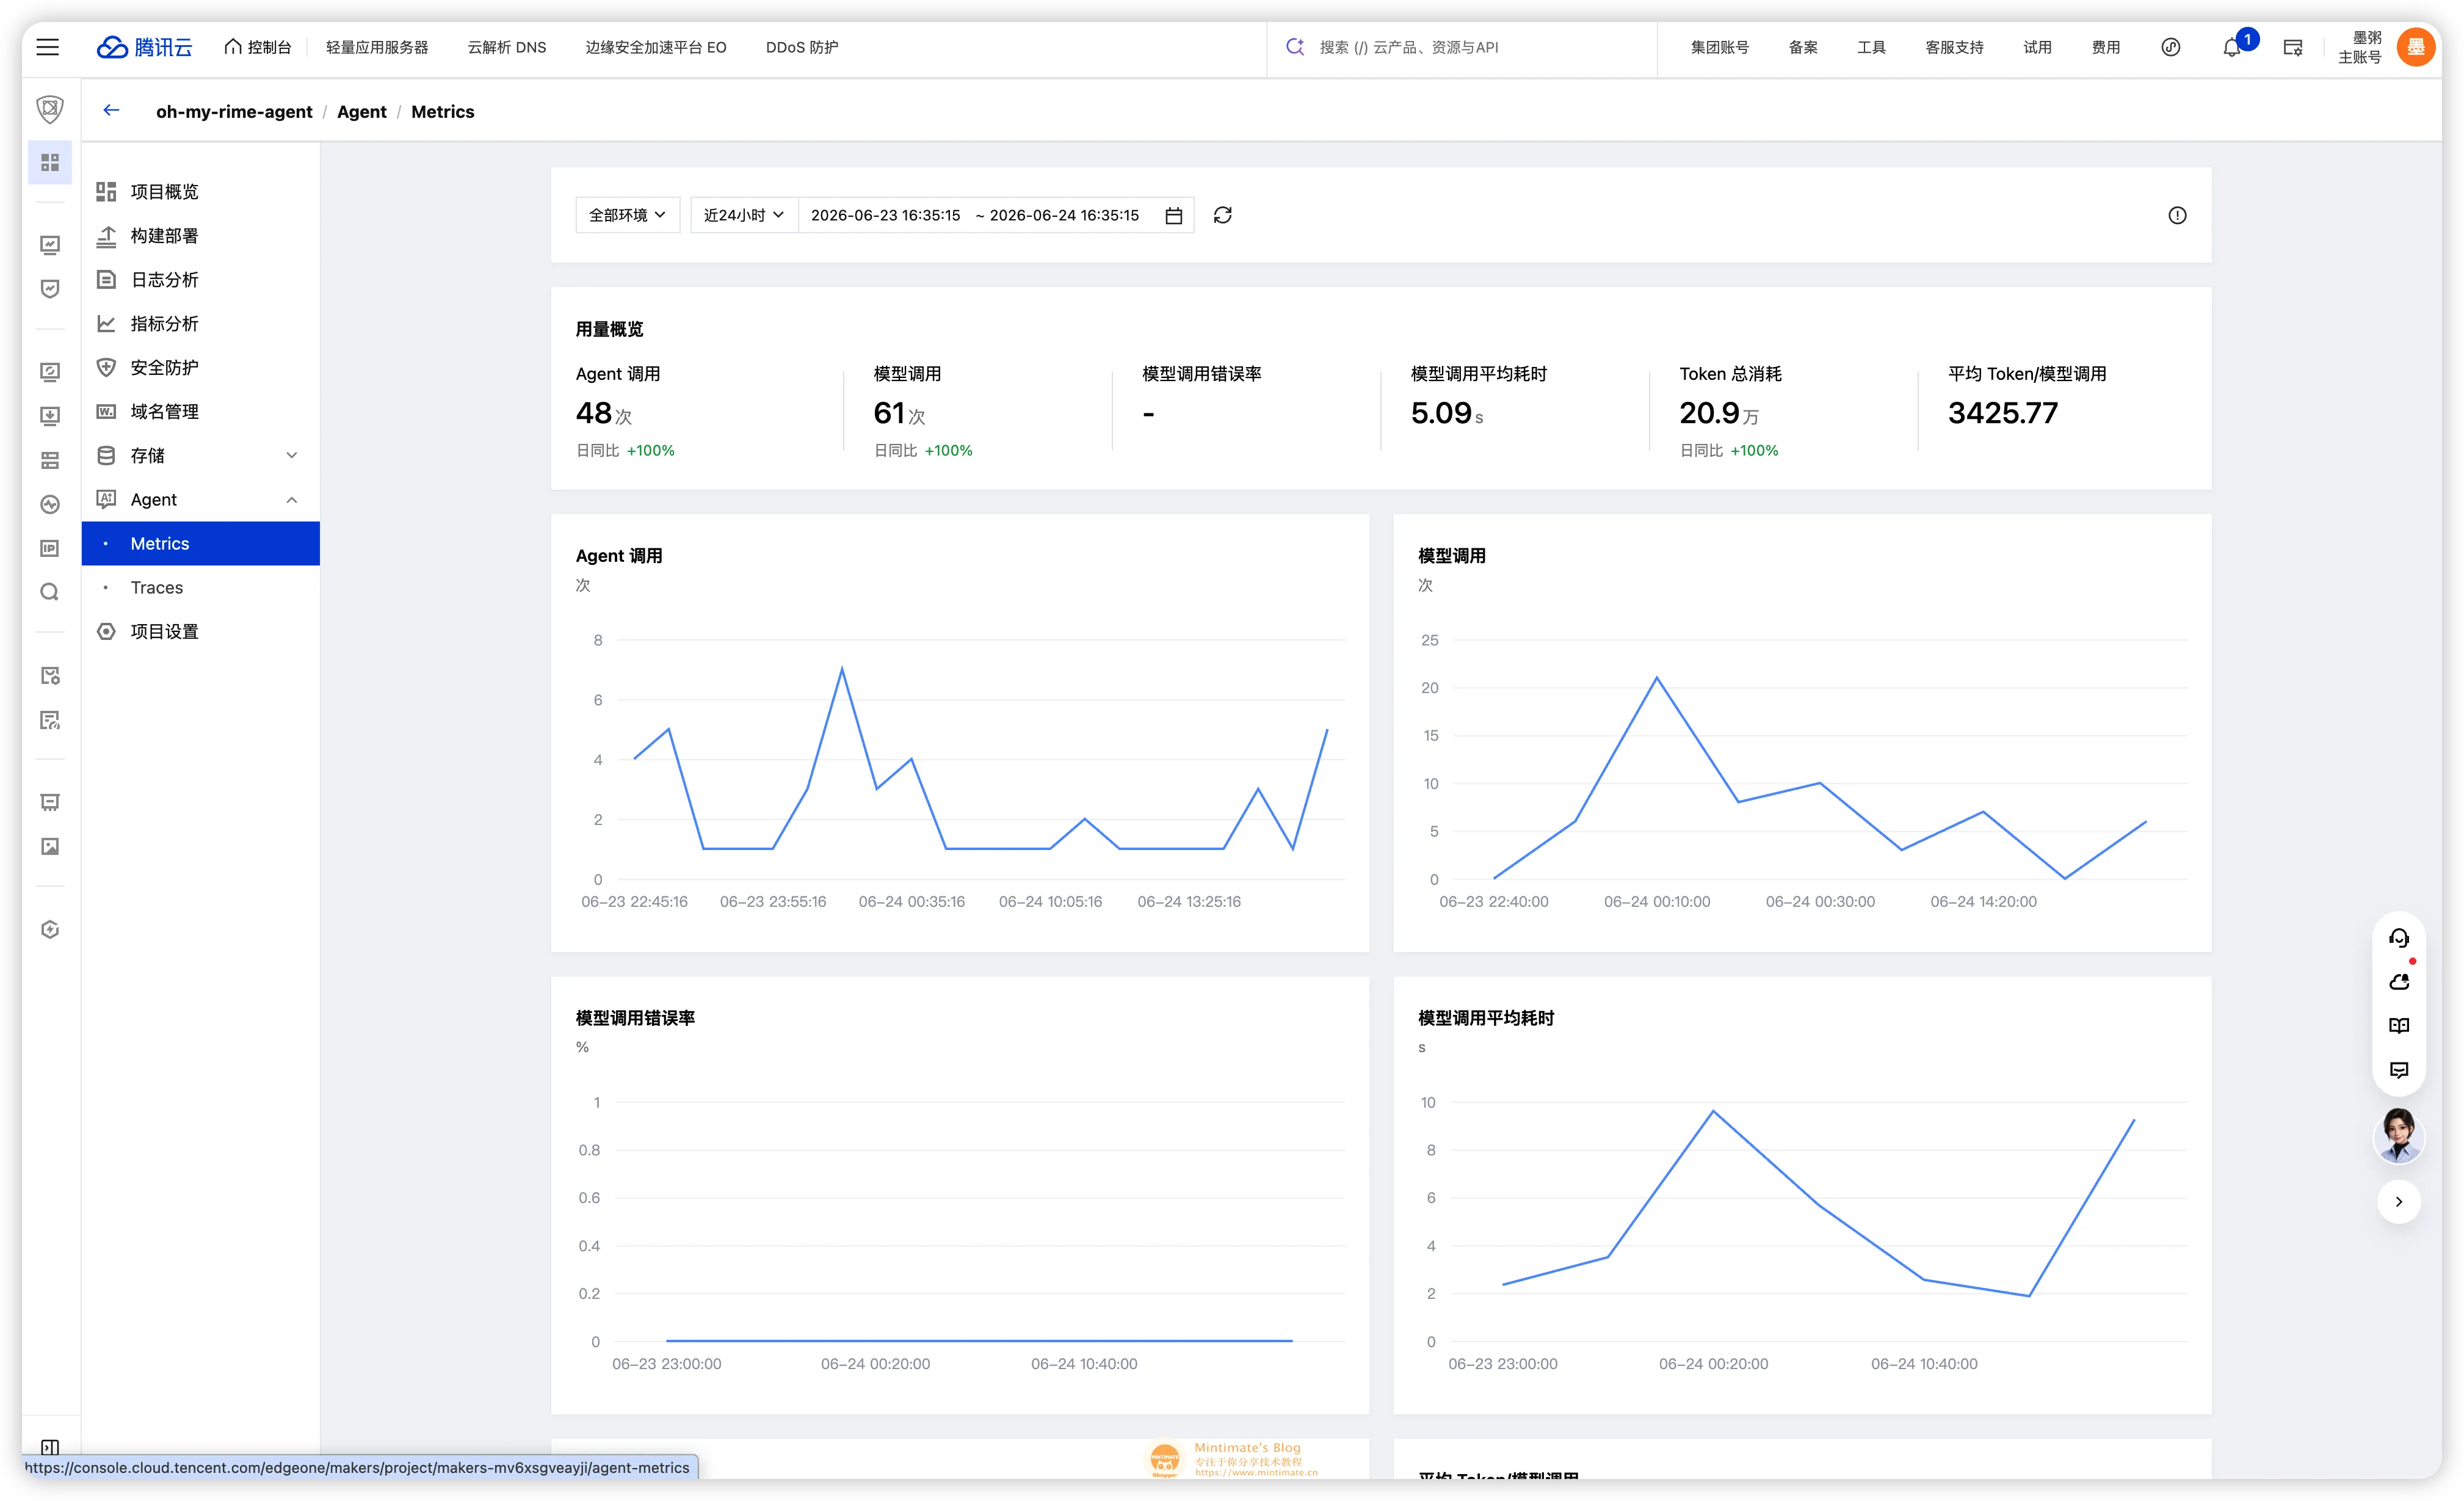
Task: Open the 全部环境 environment dropdown
Action: [627, 215]
